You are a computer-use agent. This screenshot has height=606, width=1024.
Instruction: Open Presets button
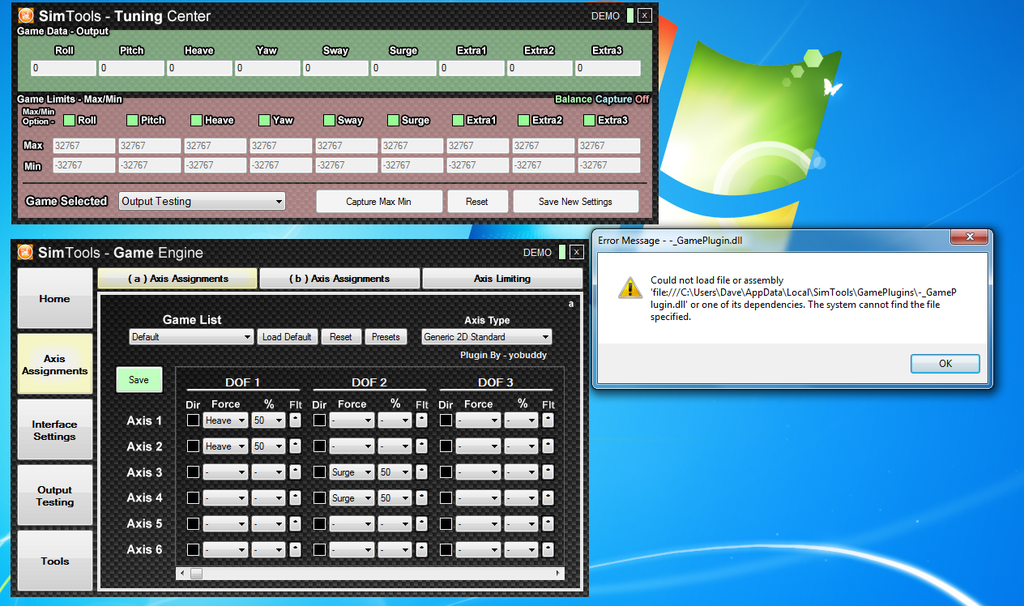coord(385,337)
